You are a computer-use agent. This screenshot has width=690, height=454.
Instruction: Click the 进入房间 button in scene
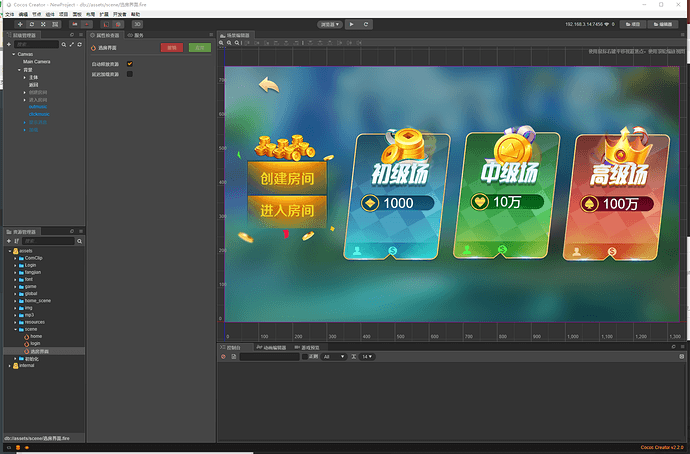(287, 211)
